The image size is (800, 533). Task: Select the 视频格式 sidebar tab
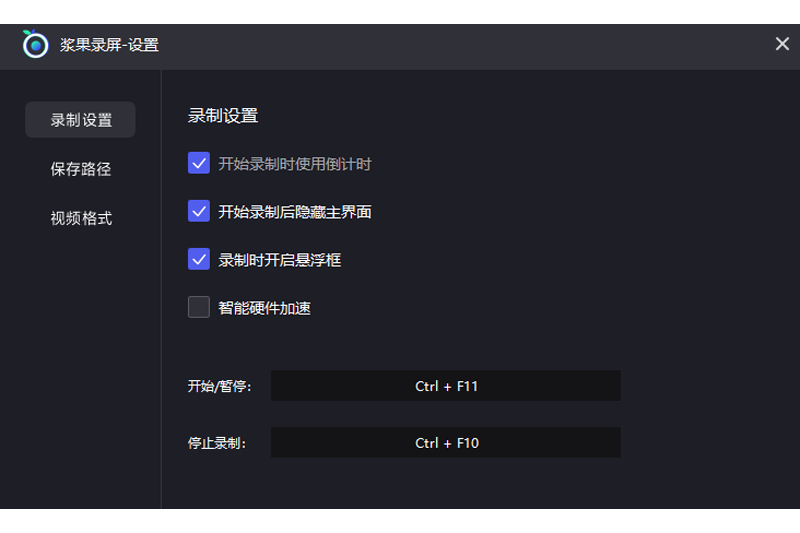(x=81, y=218)
